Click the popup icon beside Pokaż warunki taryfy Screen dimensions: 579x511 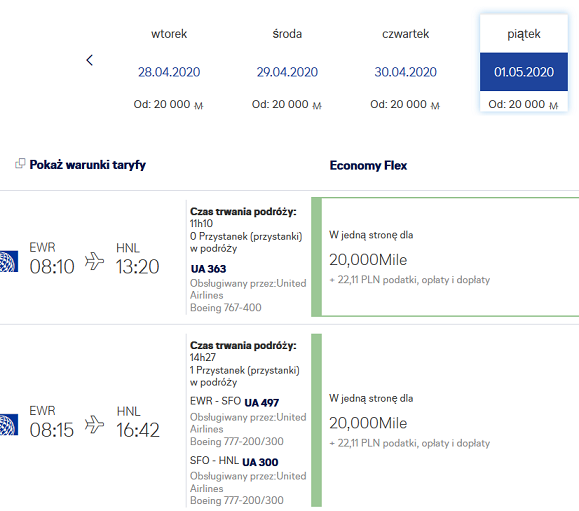tap(20, 163)
